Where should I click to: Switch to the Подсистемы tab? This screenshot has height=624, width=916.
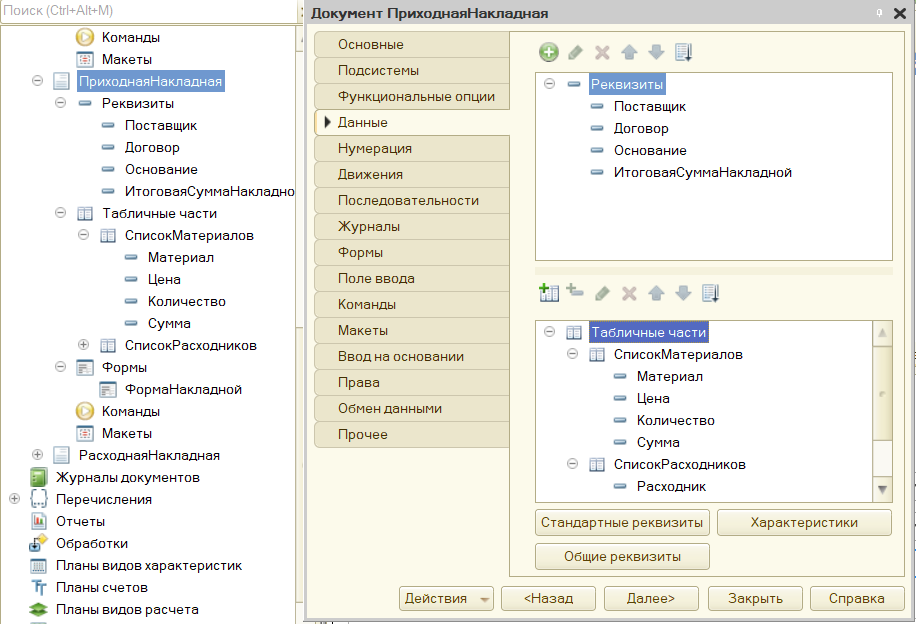412,71
